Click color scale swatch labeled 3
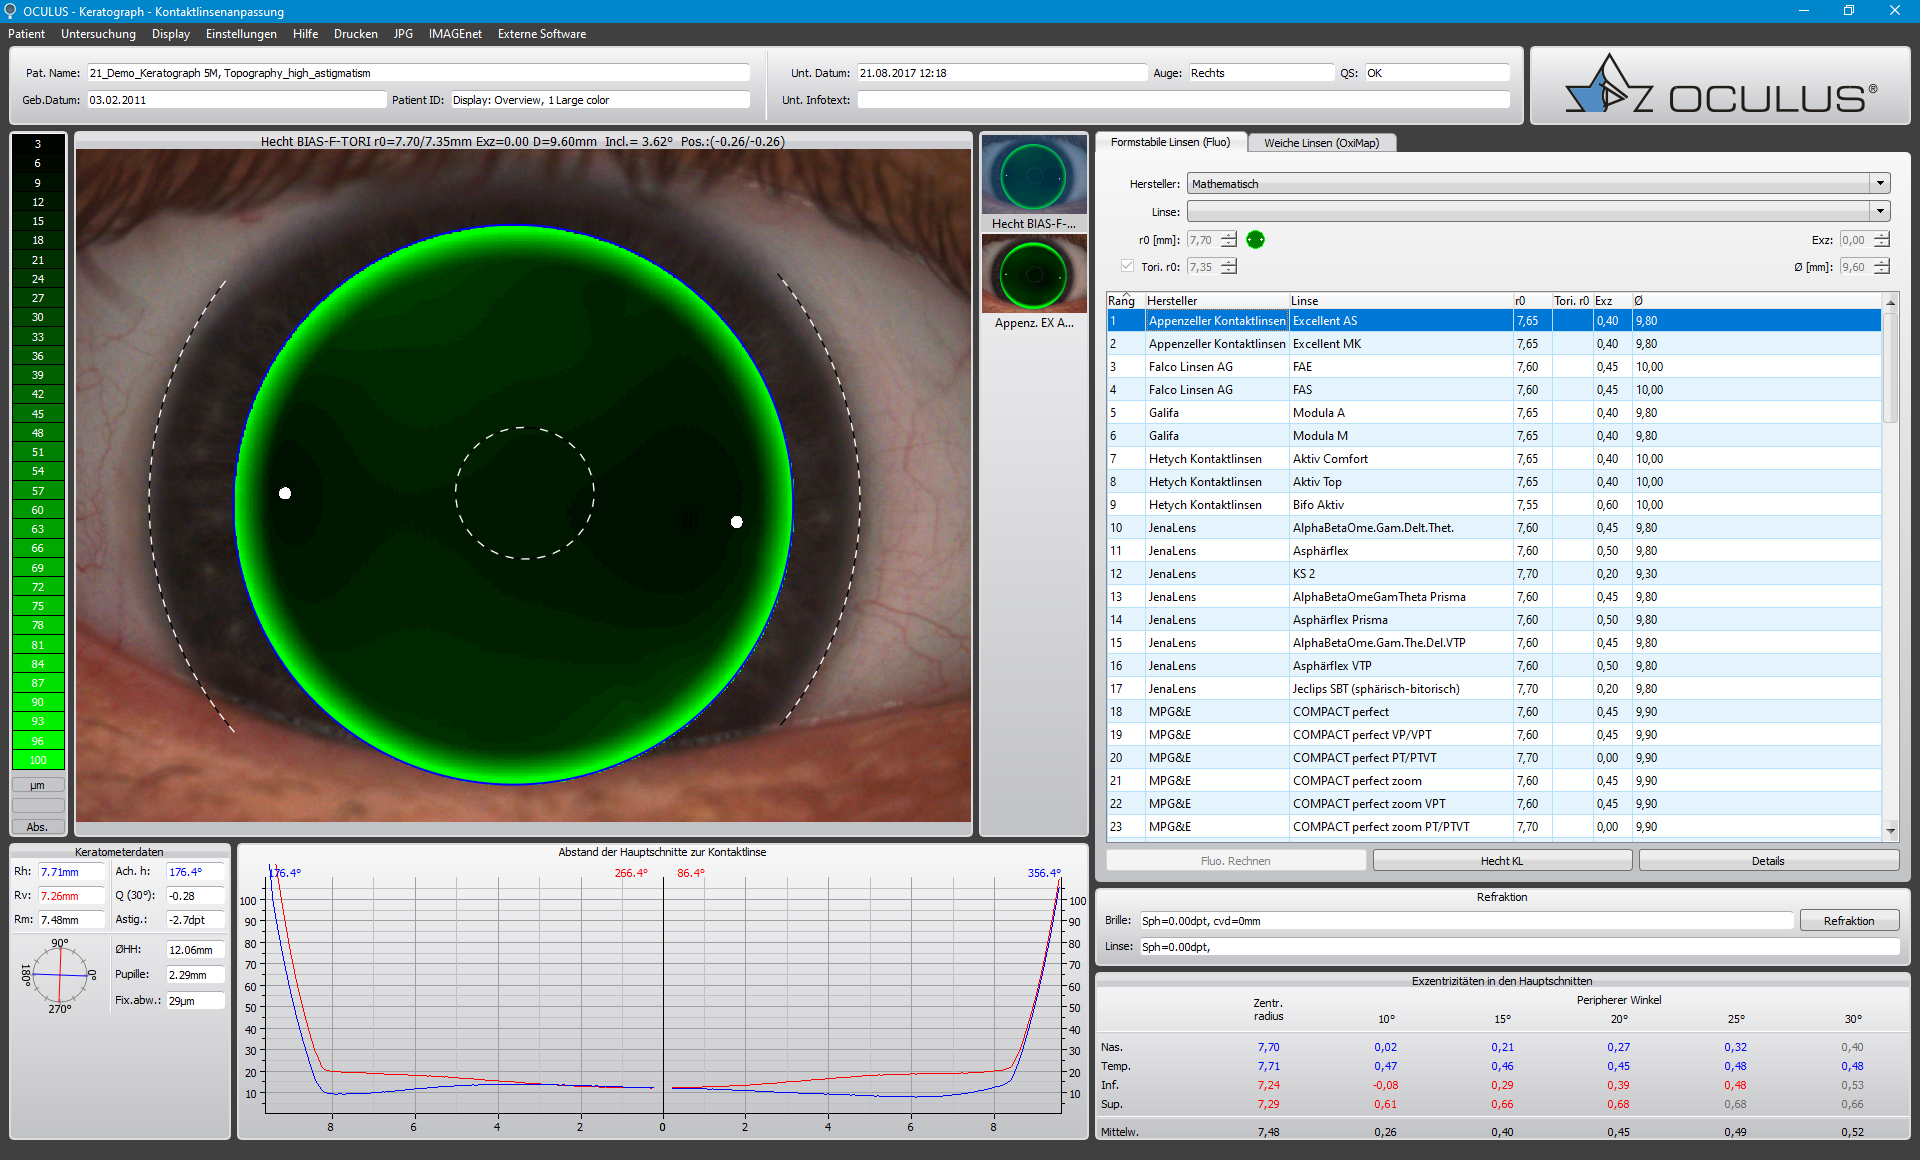The image size is (1920, 1160). (x=38, y=144)
